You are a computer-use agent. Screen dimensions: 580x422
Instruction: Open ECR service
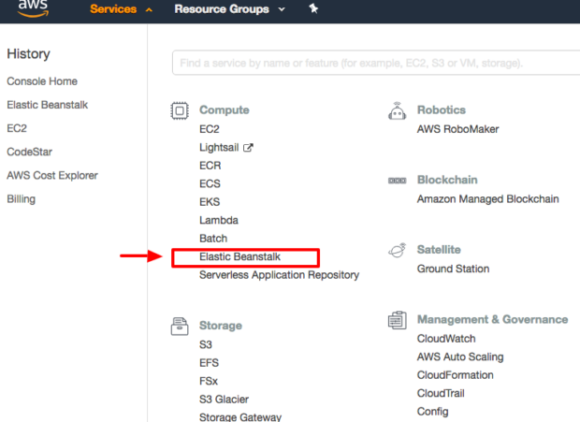[x=210, y=165]
